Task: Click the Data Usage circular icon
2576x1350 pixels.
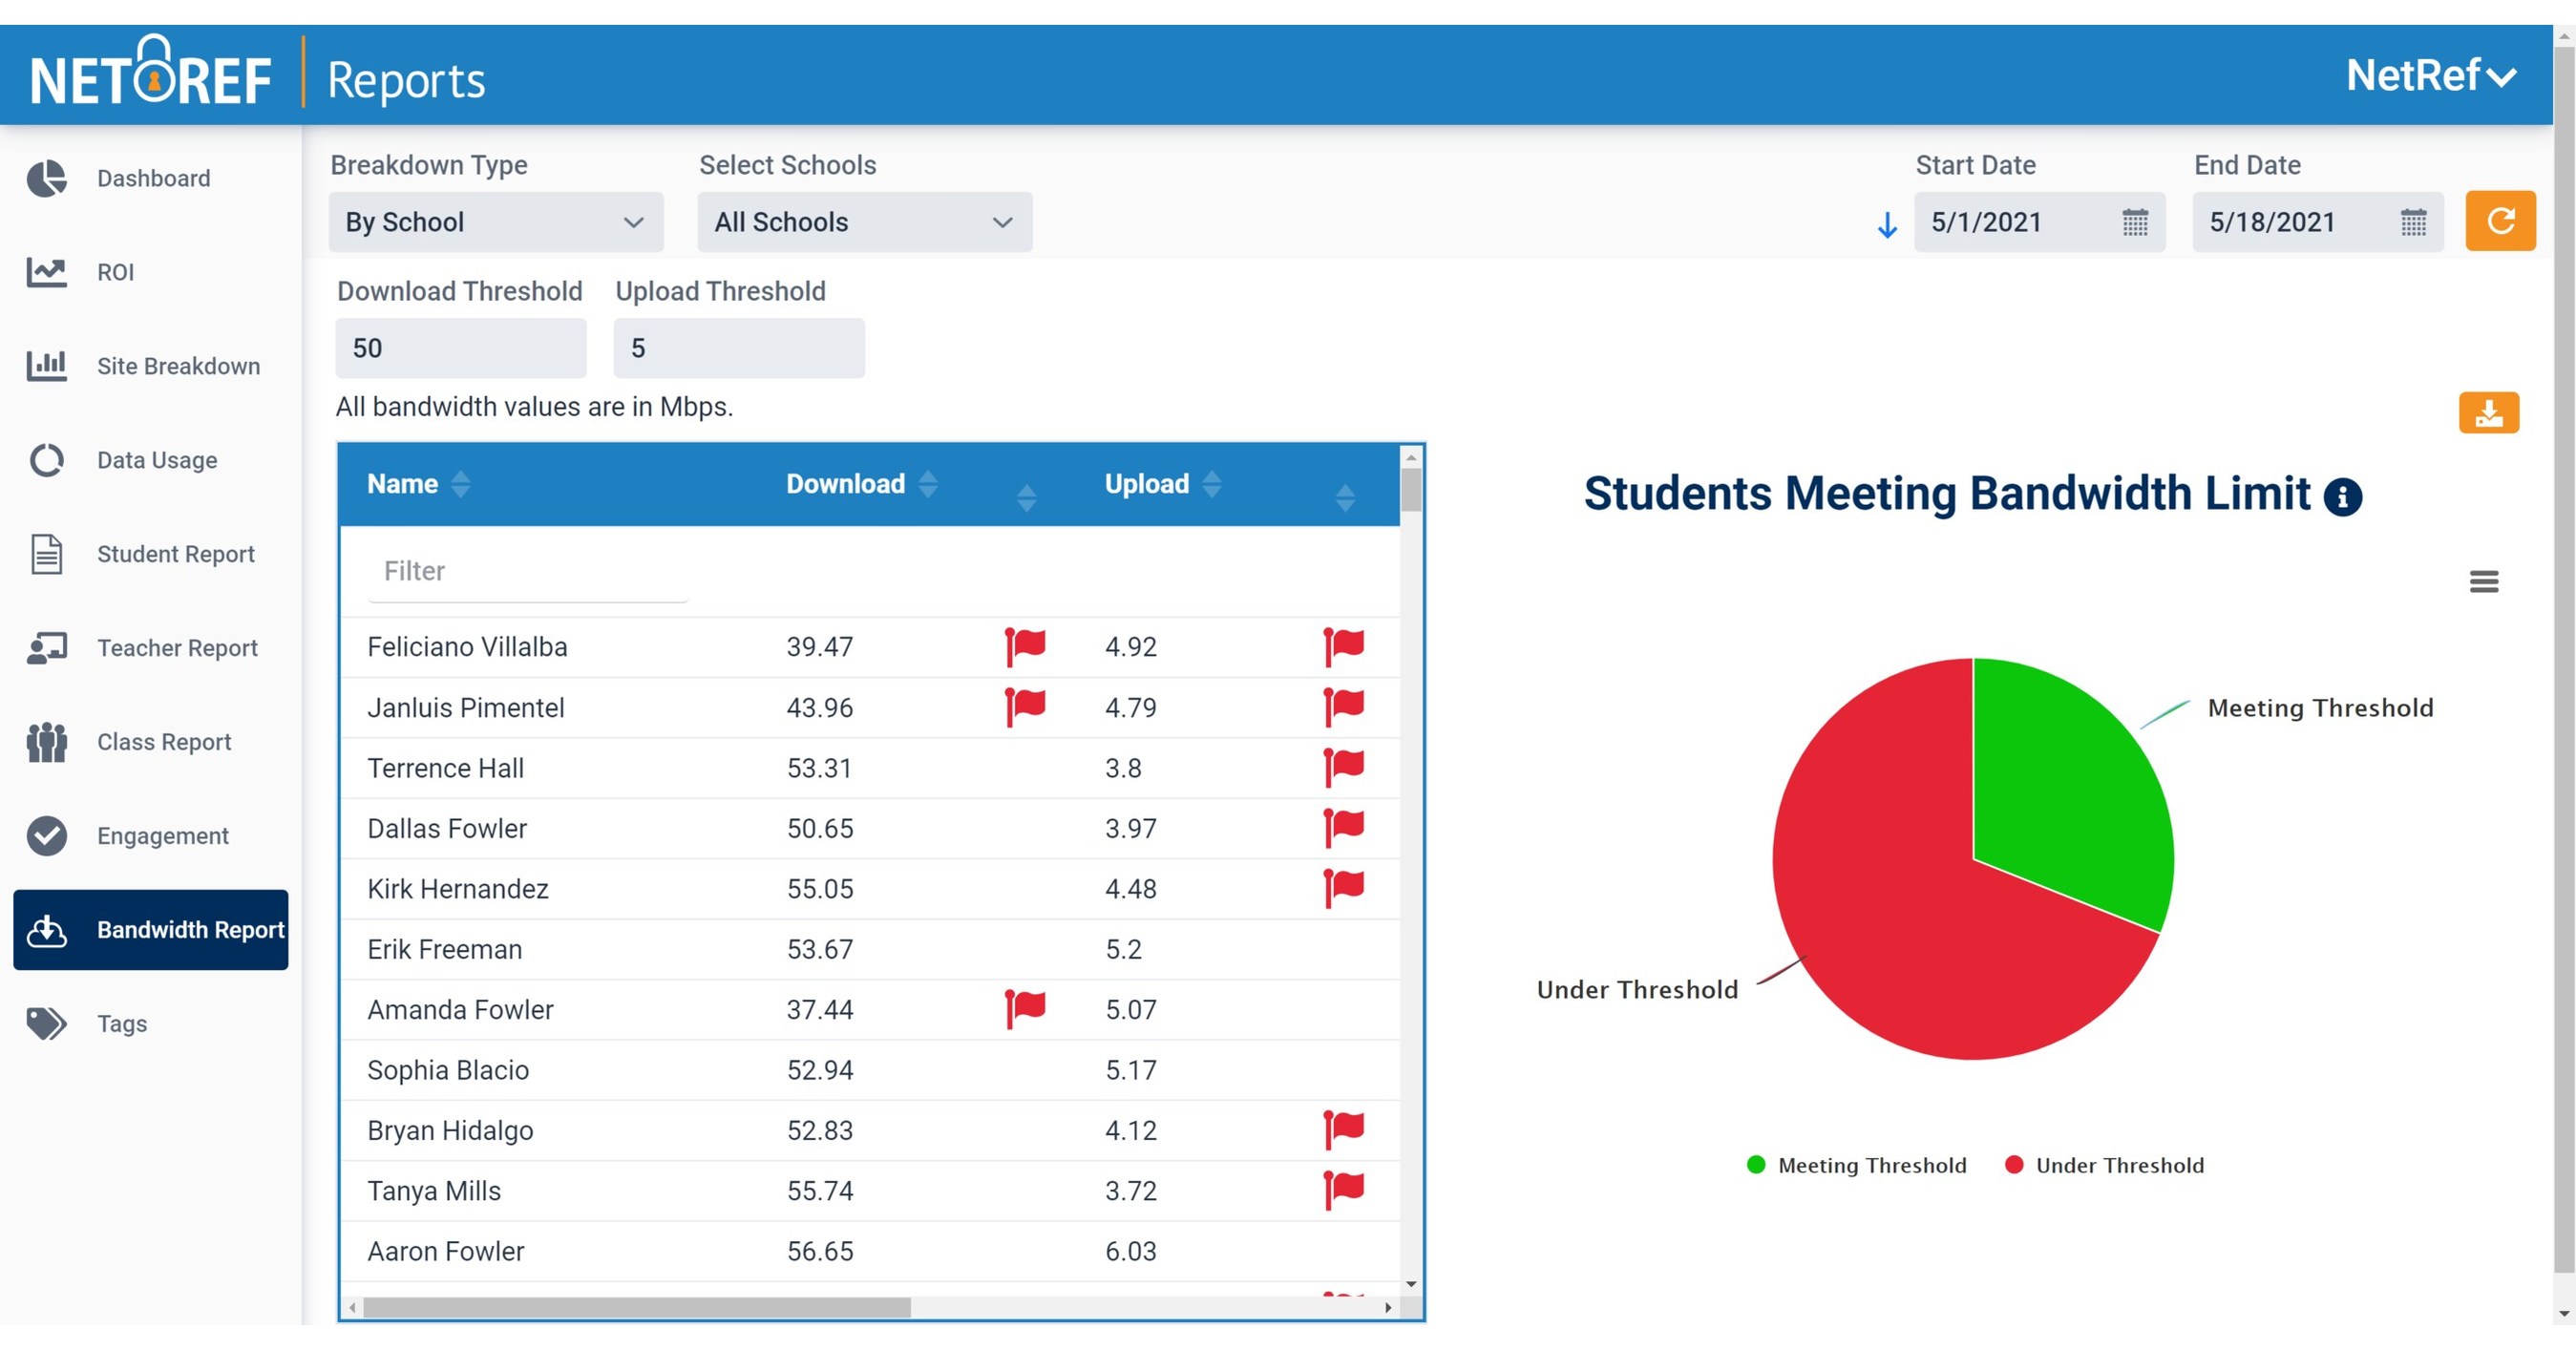Action: tap(46, 460)
